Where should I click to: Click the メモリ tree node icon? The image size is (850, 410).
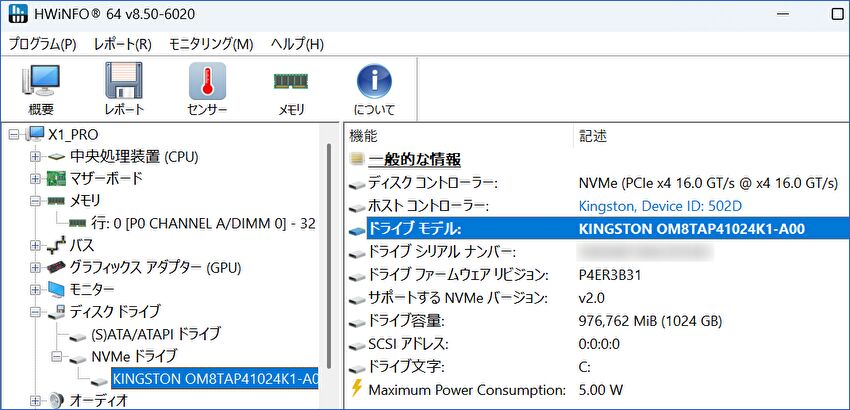(56, 201)
